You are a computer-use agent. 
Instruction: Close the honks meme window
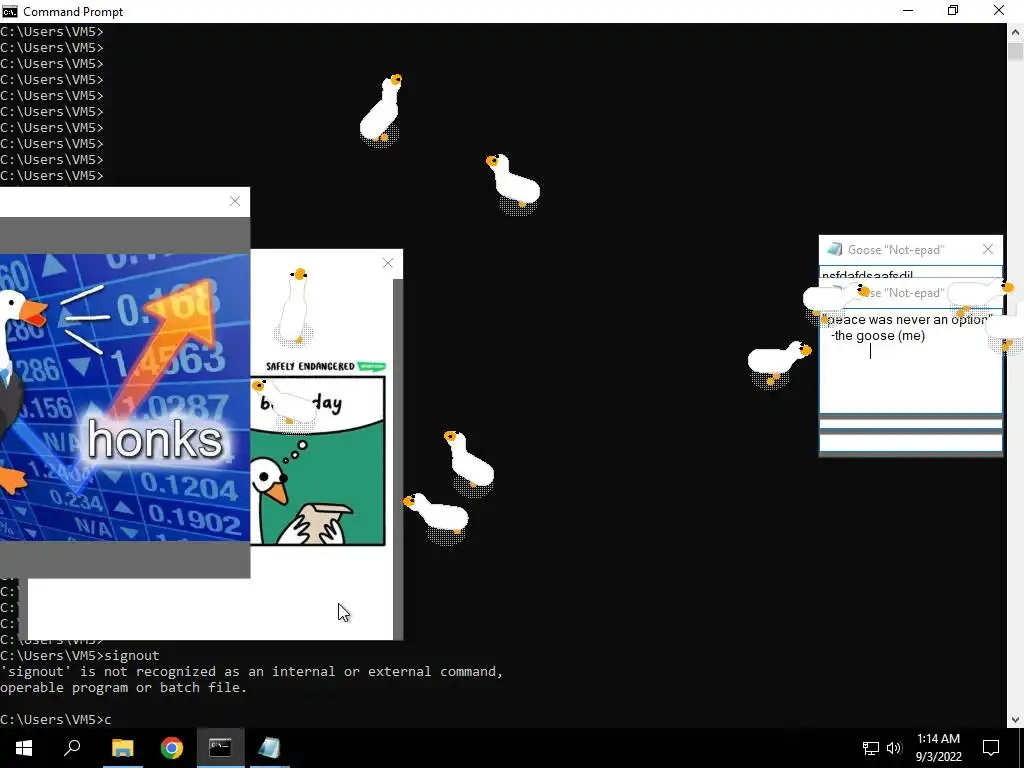(235, 202)
